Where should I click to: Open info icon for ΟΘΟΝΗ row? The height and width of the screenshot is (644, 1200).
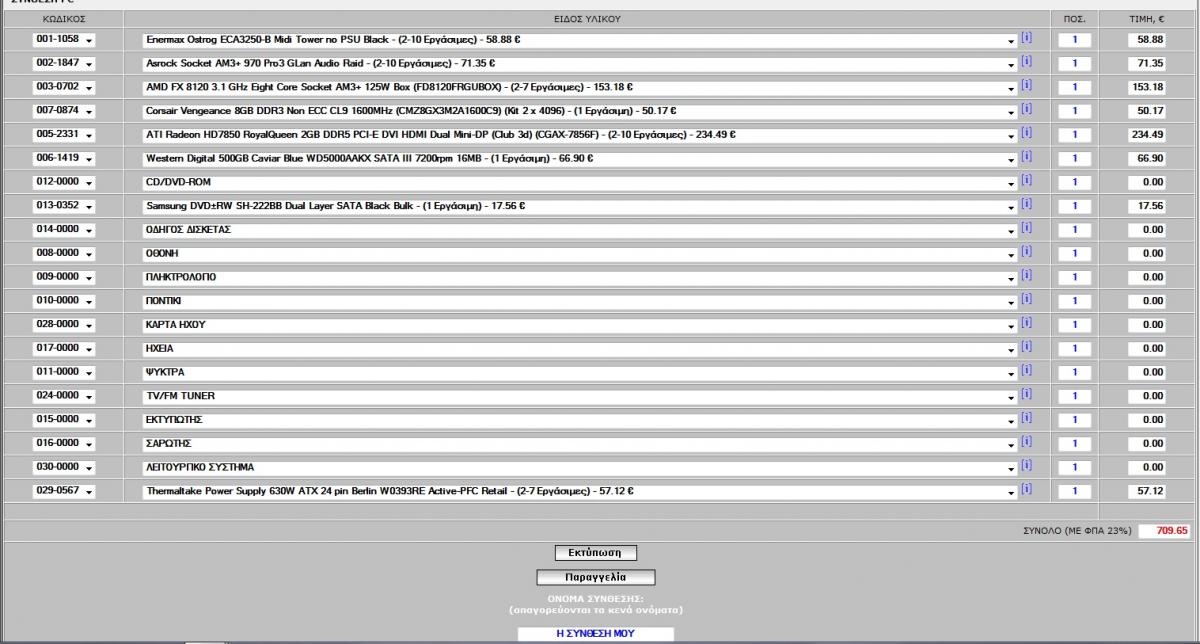tap(1026, 252)
